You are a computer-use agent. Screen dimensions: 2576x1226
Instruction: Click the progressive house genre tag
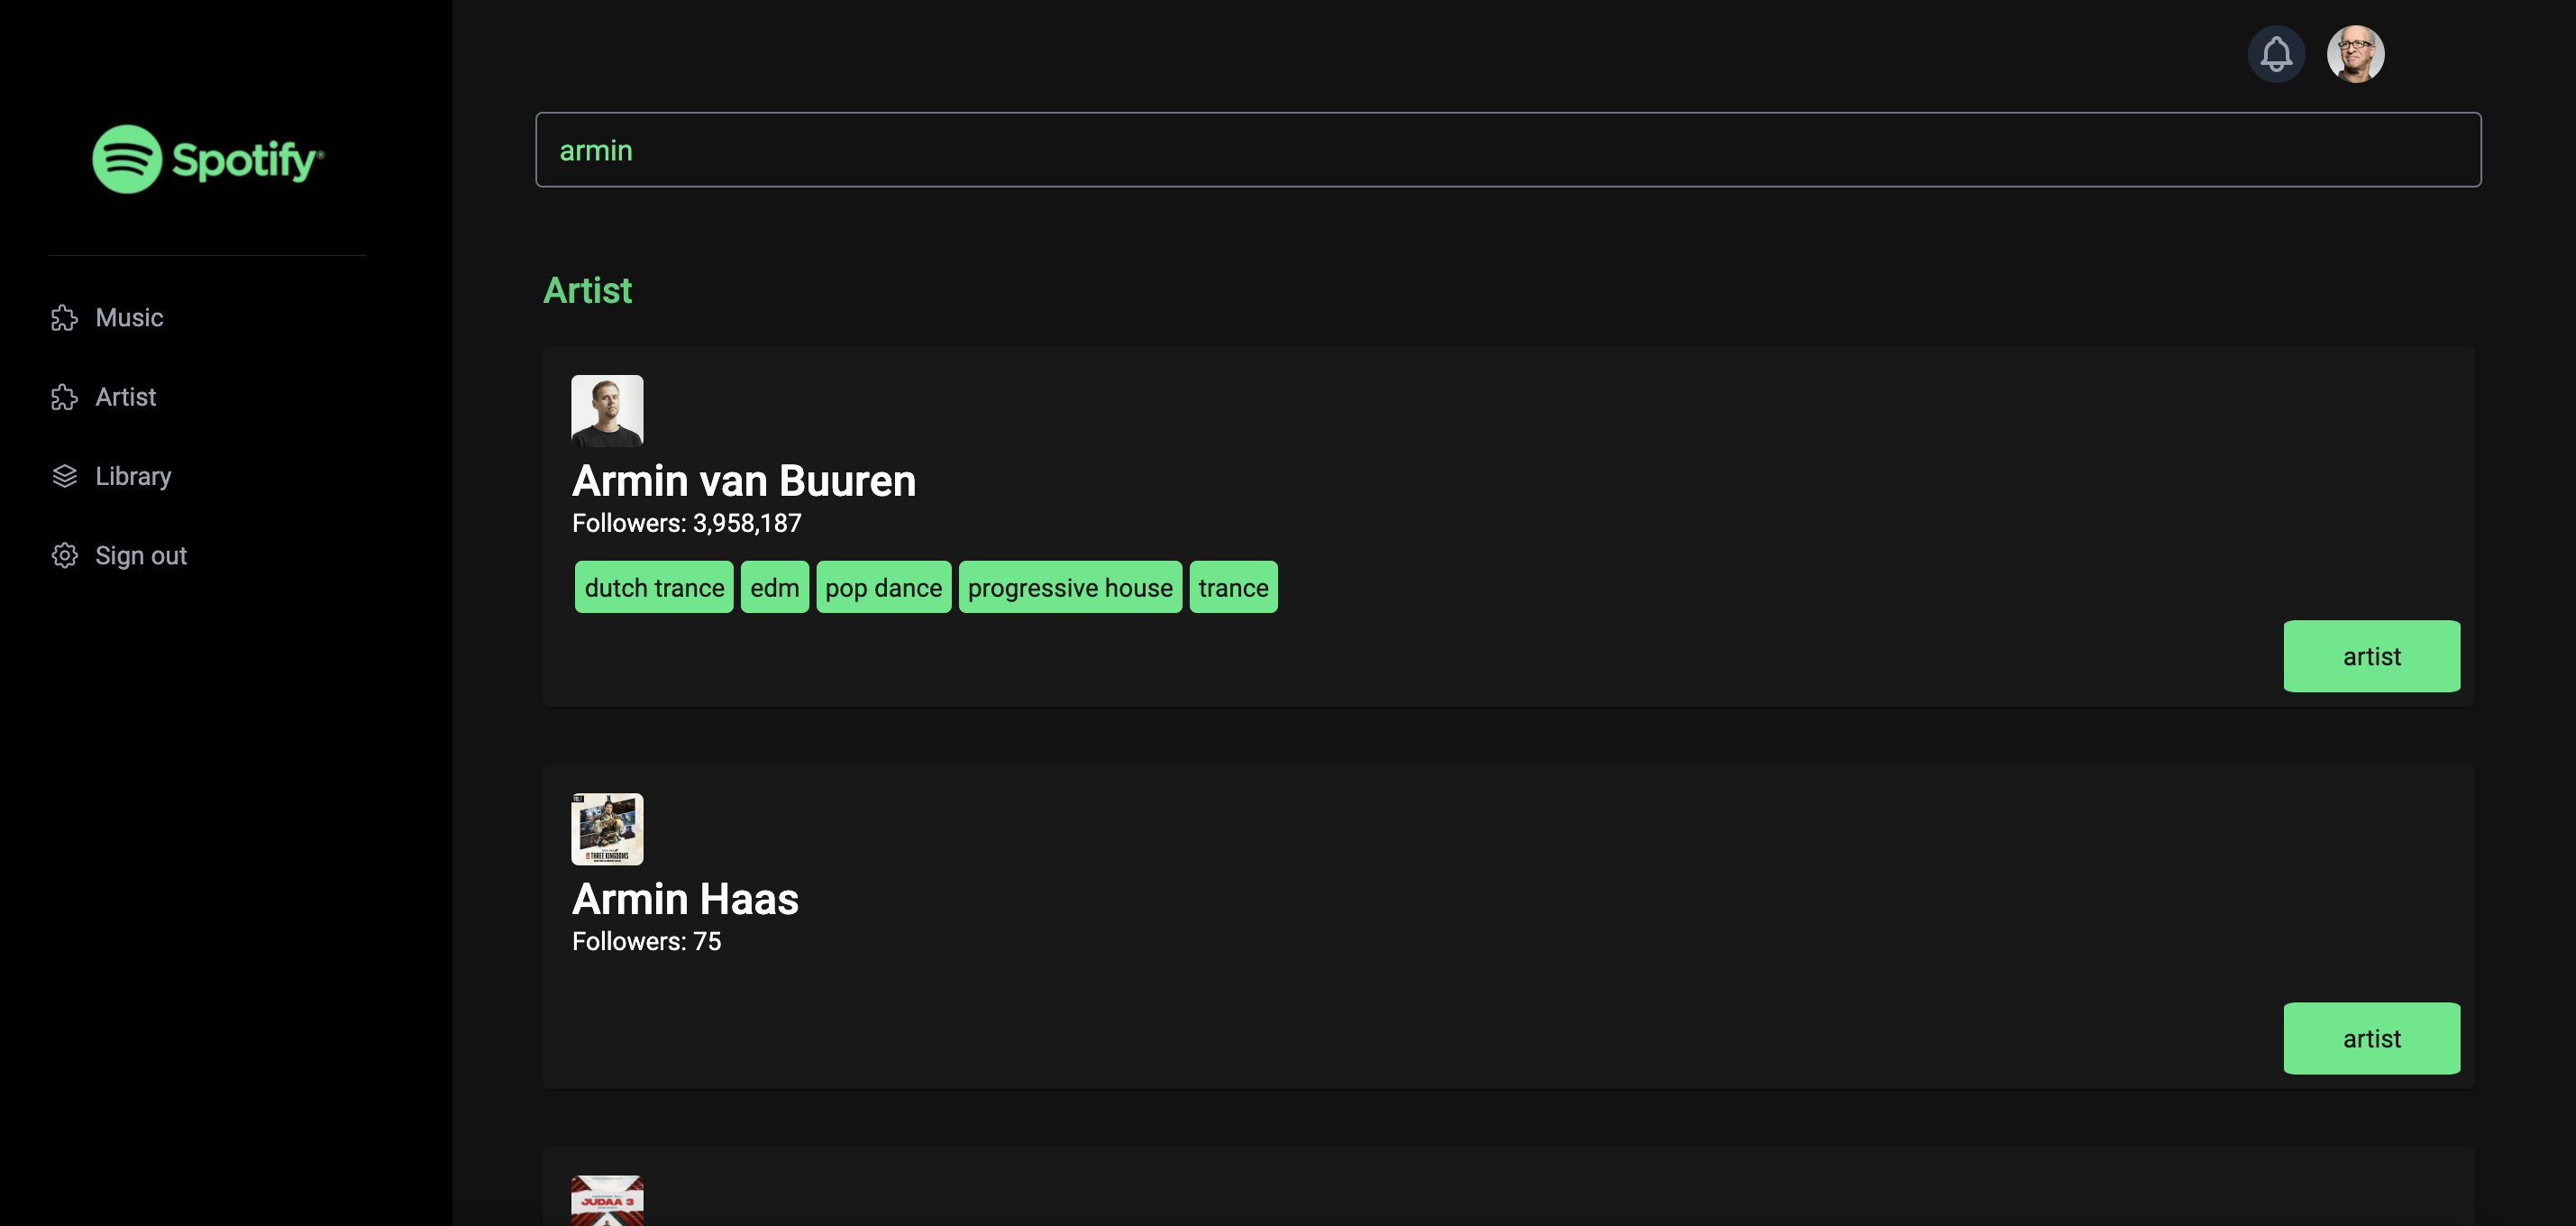tap(1070, 587)
